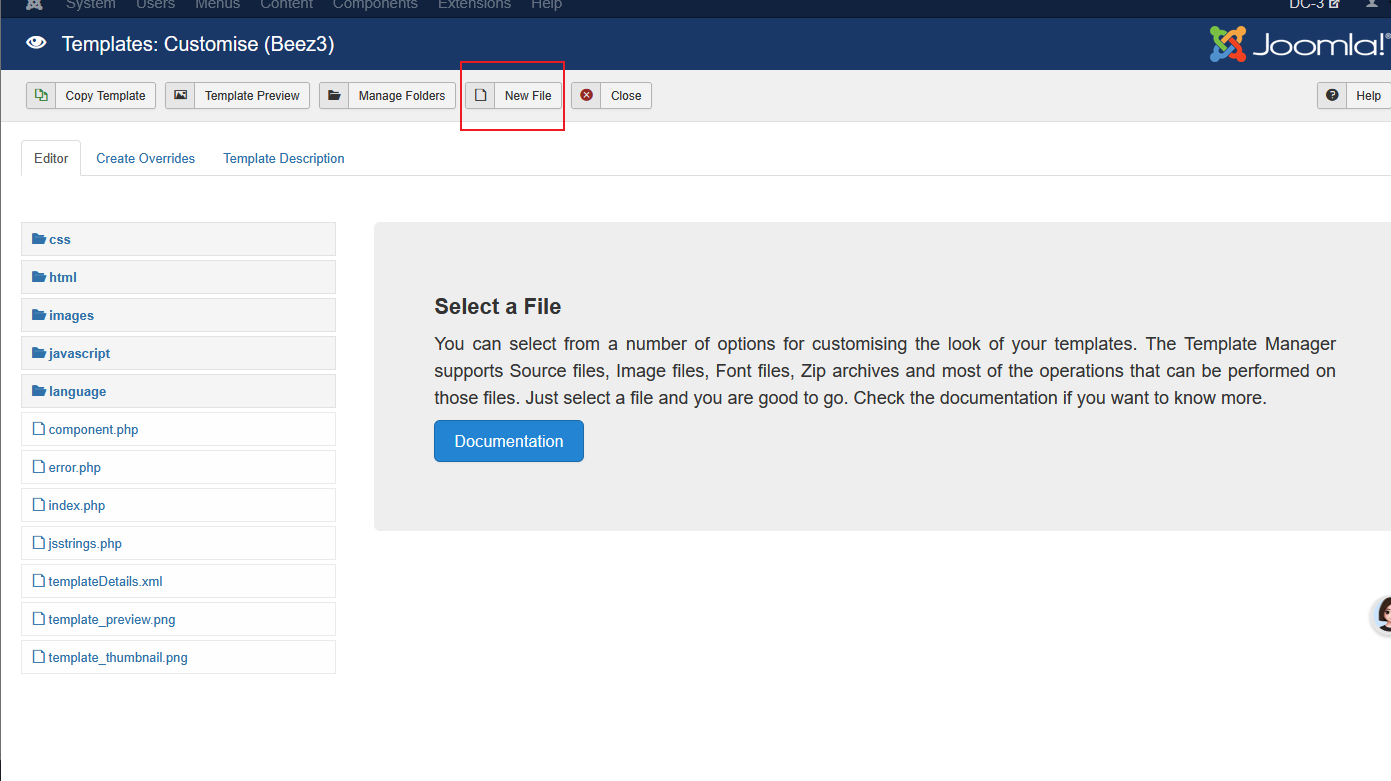
Task: Click the red Close icon
Action: click(586, 96)
